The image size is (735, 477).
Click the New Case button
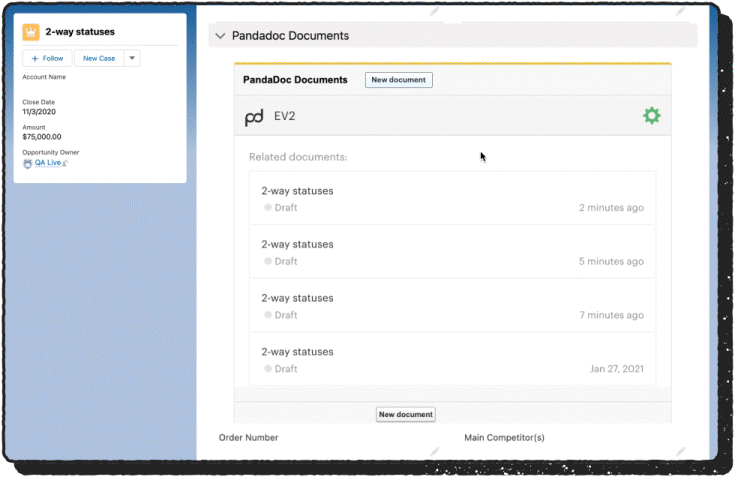(x=99, y=58)
